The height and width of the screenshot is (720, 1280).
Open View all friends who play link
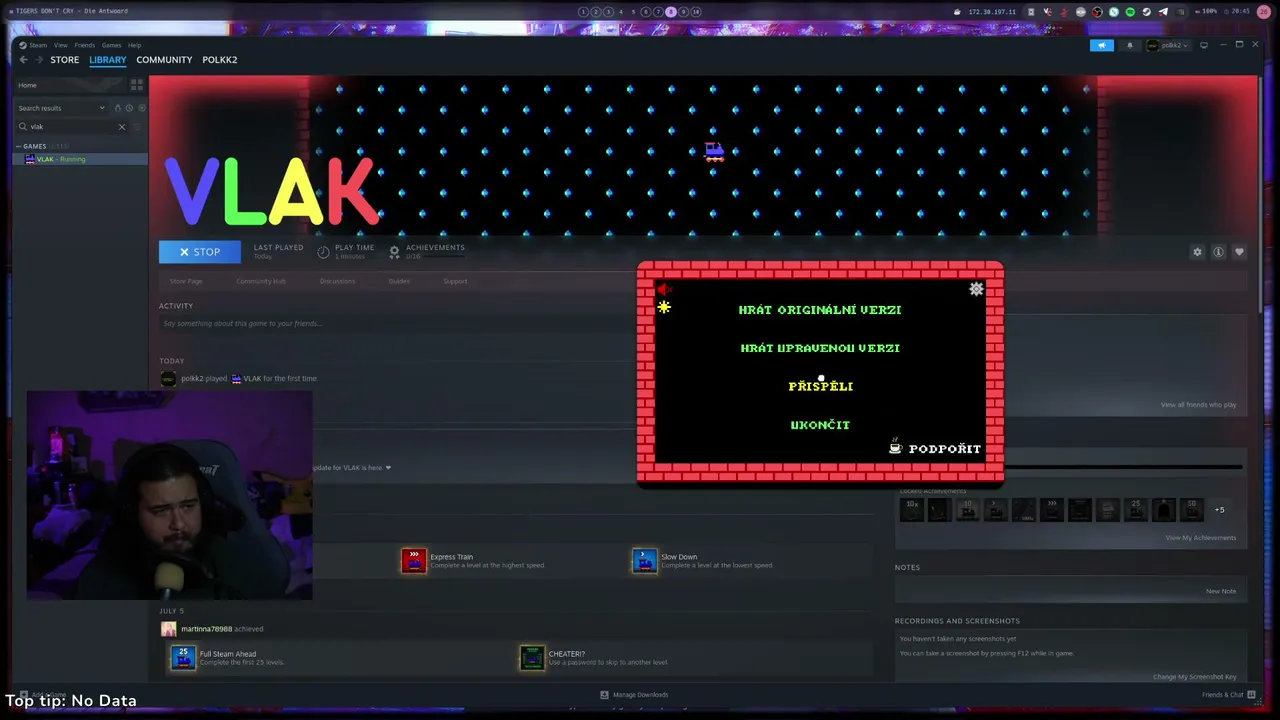pyautogui.click(x=1198, y=405)
